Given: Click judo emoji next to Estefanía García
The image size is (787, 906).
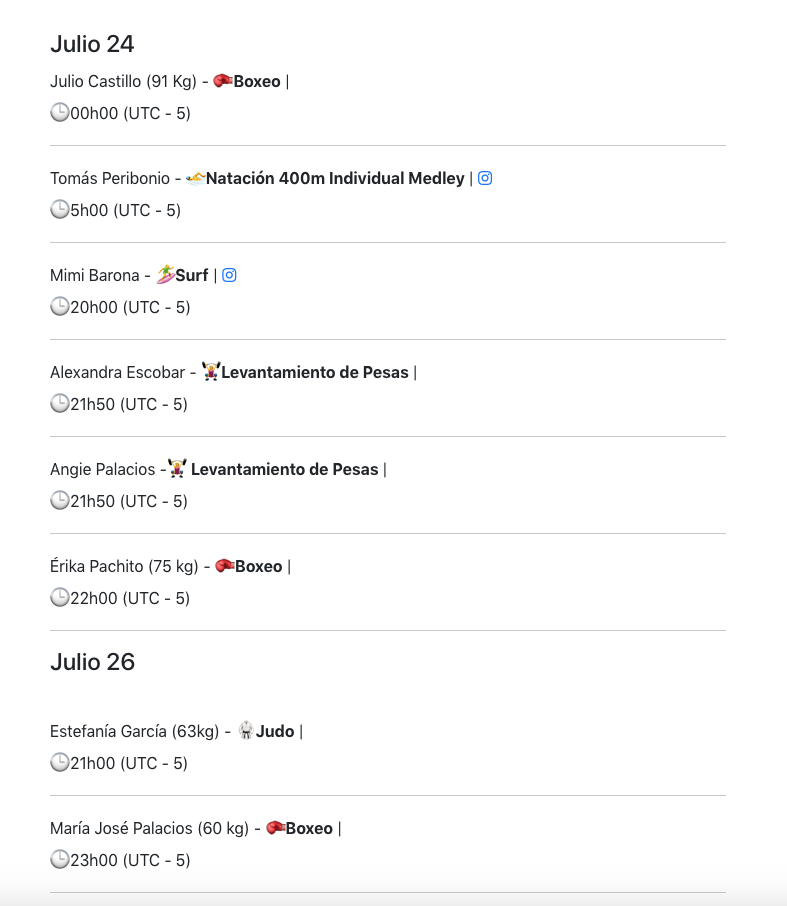Looking at the screenshot, I should 246,730.
